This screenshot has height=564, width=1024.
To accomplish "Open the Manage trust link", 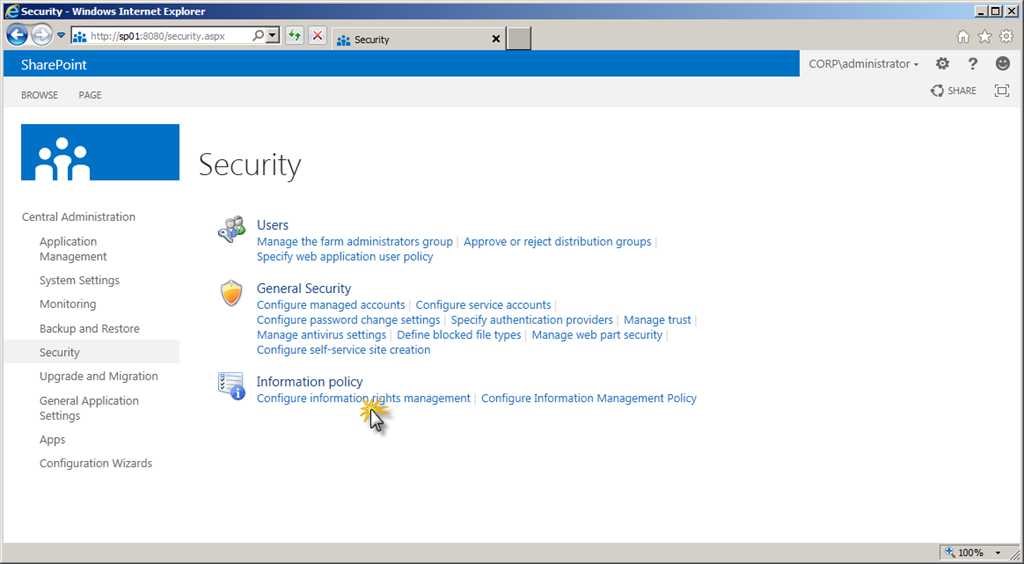I will click(x=657, y=320).
